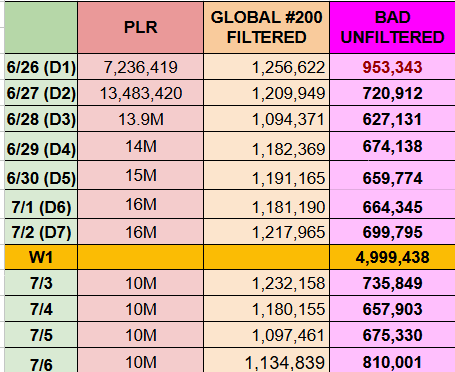Screen dimensions: 455x372
Task: Select the 10M cell in 7/6 row
Action: (x=140, y=360)
